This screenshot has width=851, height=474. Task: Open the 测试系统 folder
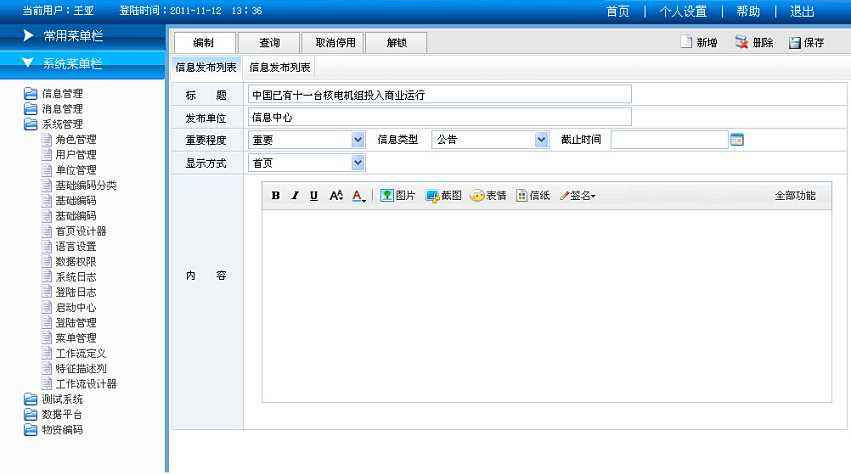54,399
